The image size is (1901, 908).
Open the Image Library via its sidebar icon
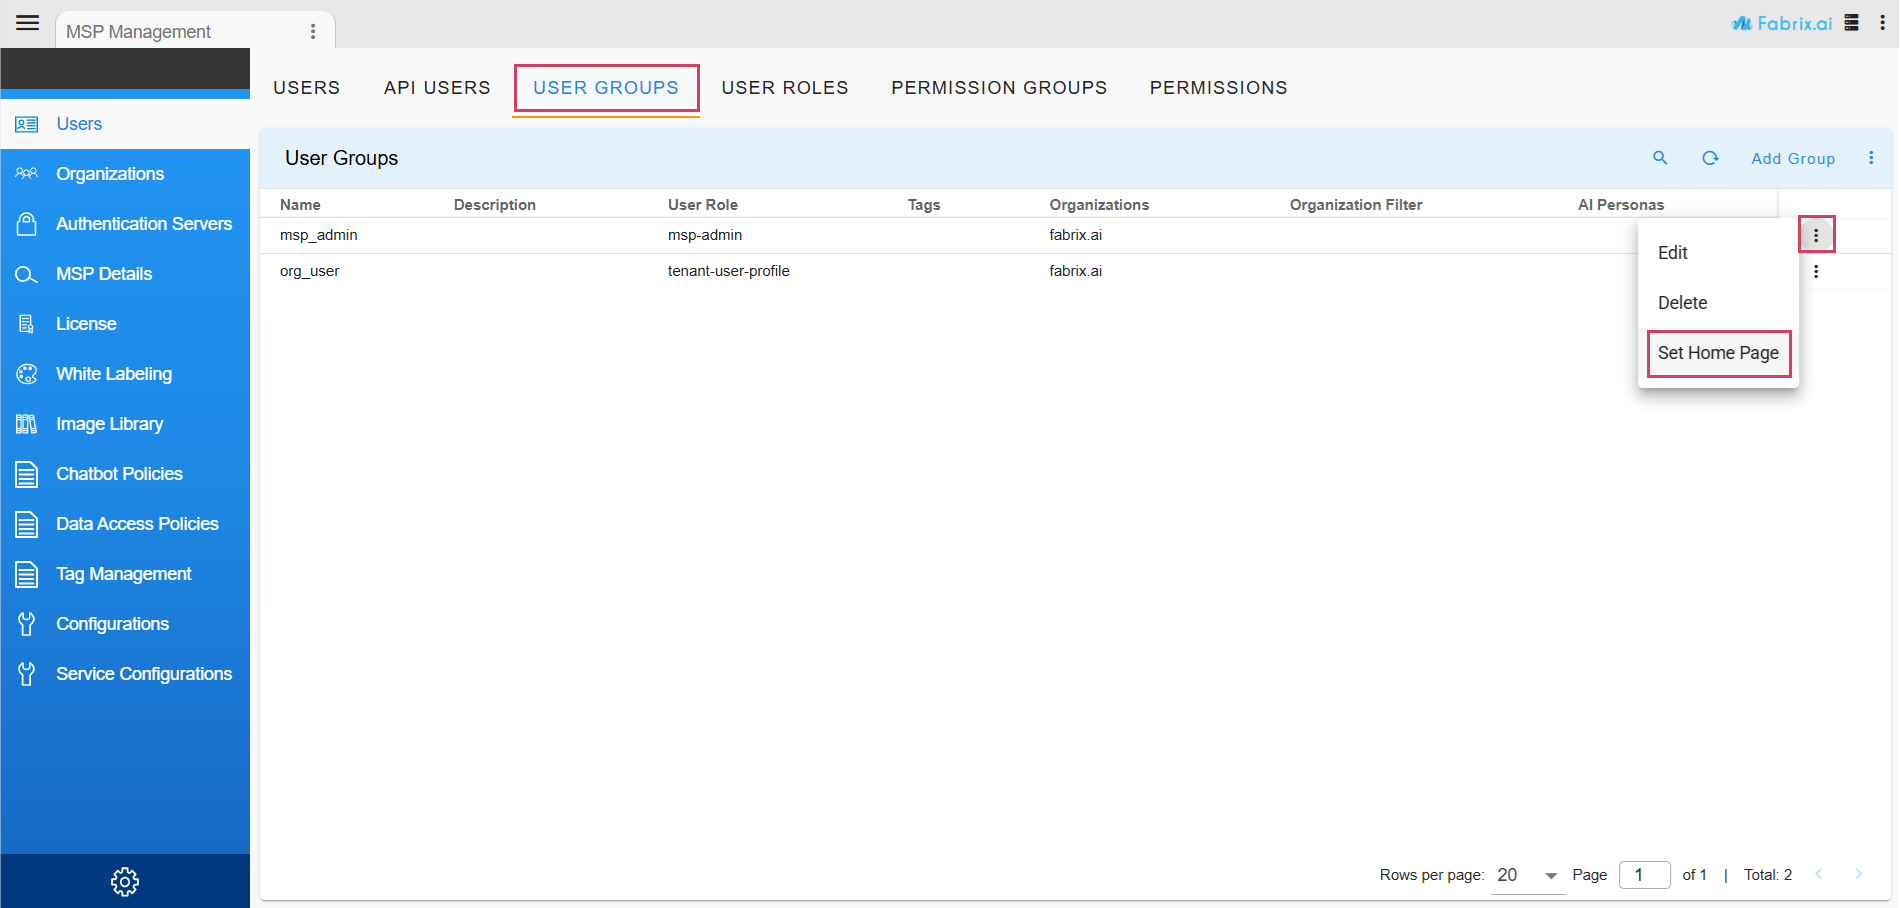point(27,423)
